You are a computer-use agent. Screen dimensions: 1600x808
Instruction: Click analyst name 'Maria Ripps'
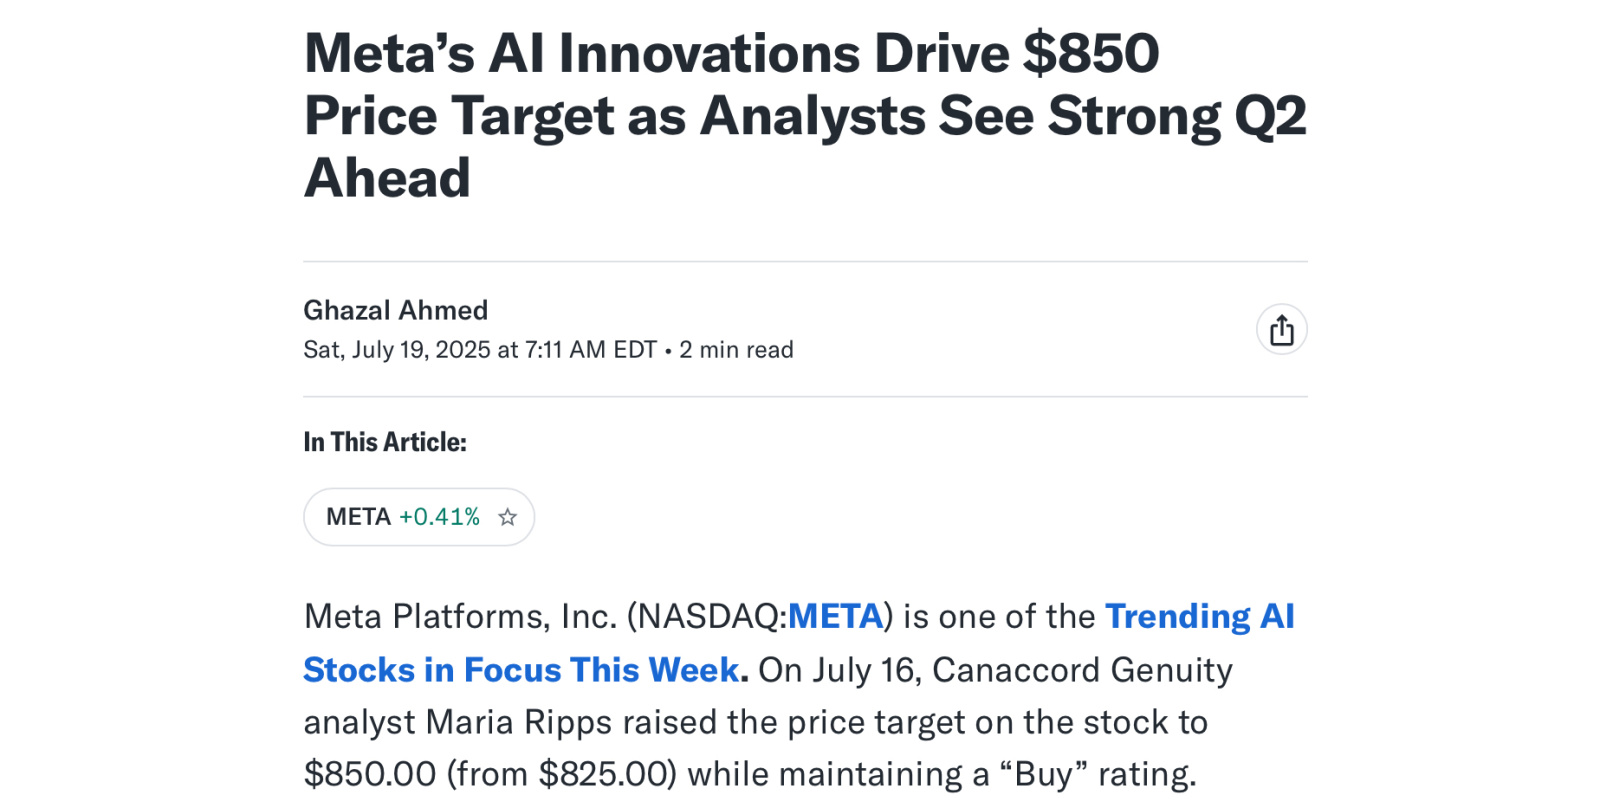pyautogui.click(x=519, y=722)
